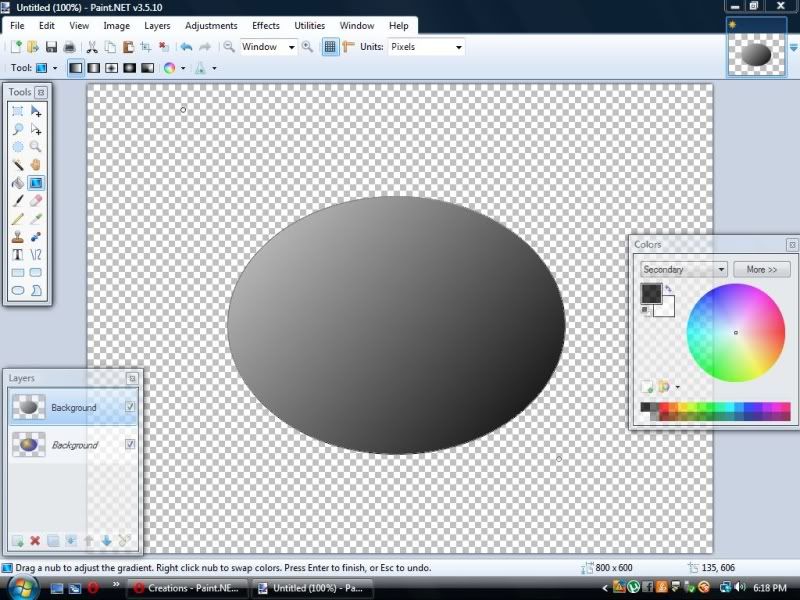Select the Zoom tool in Tools panel

(x=36, y=146)
